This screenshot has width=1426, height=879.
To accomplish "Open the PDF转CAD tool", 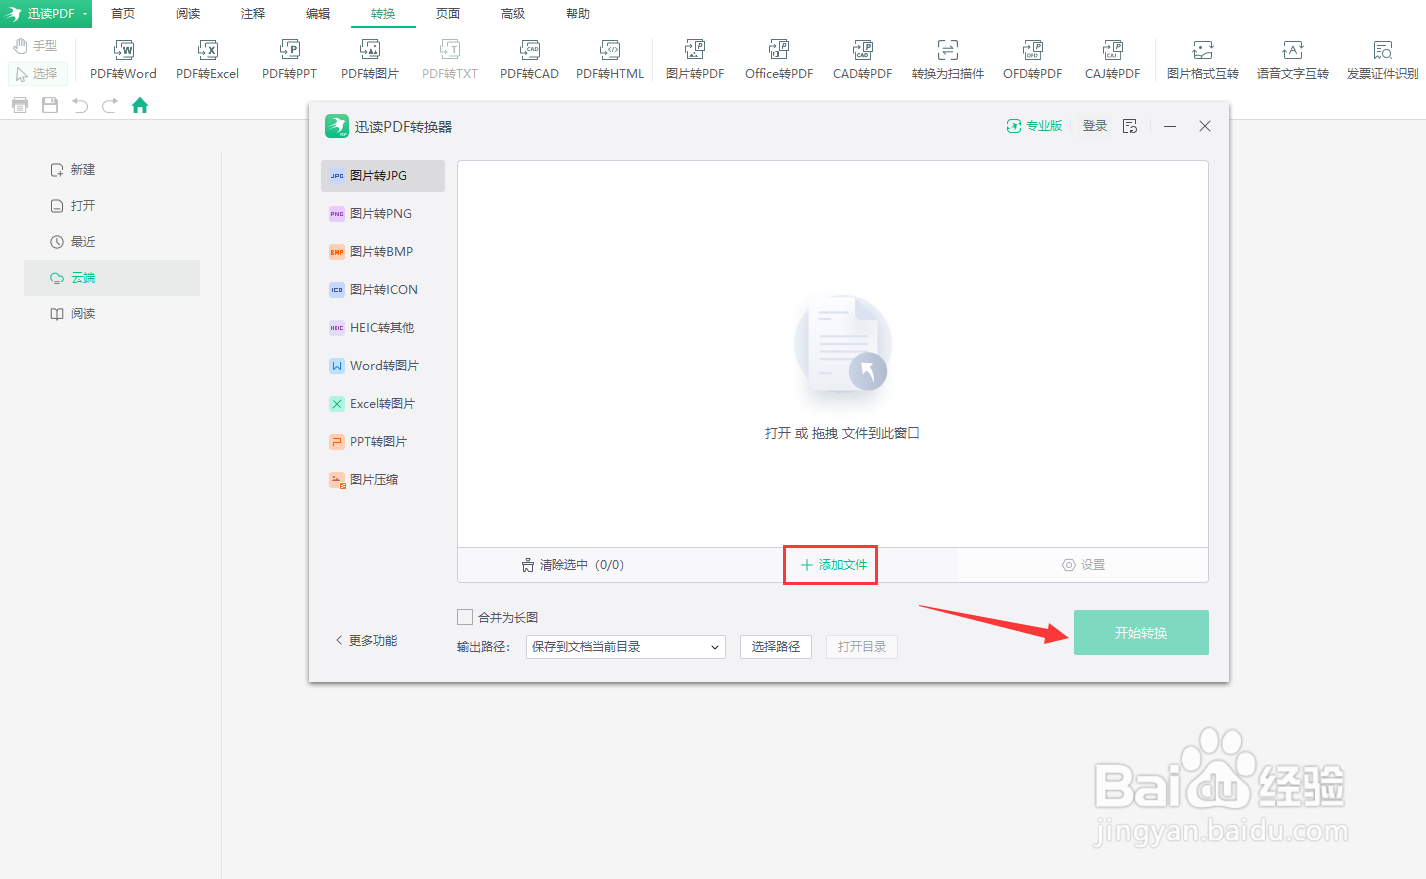I will (x=529, y=60).
